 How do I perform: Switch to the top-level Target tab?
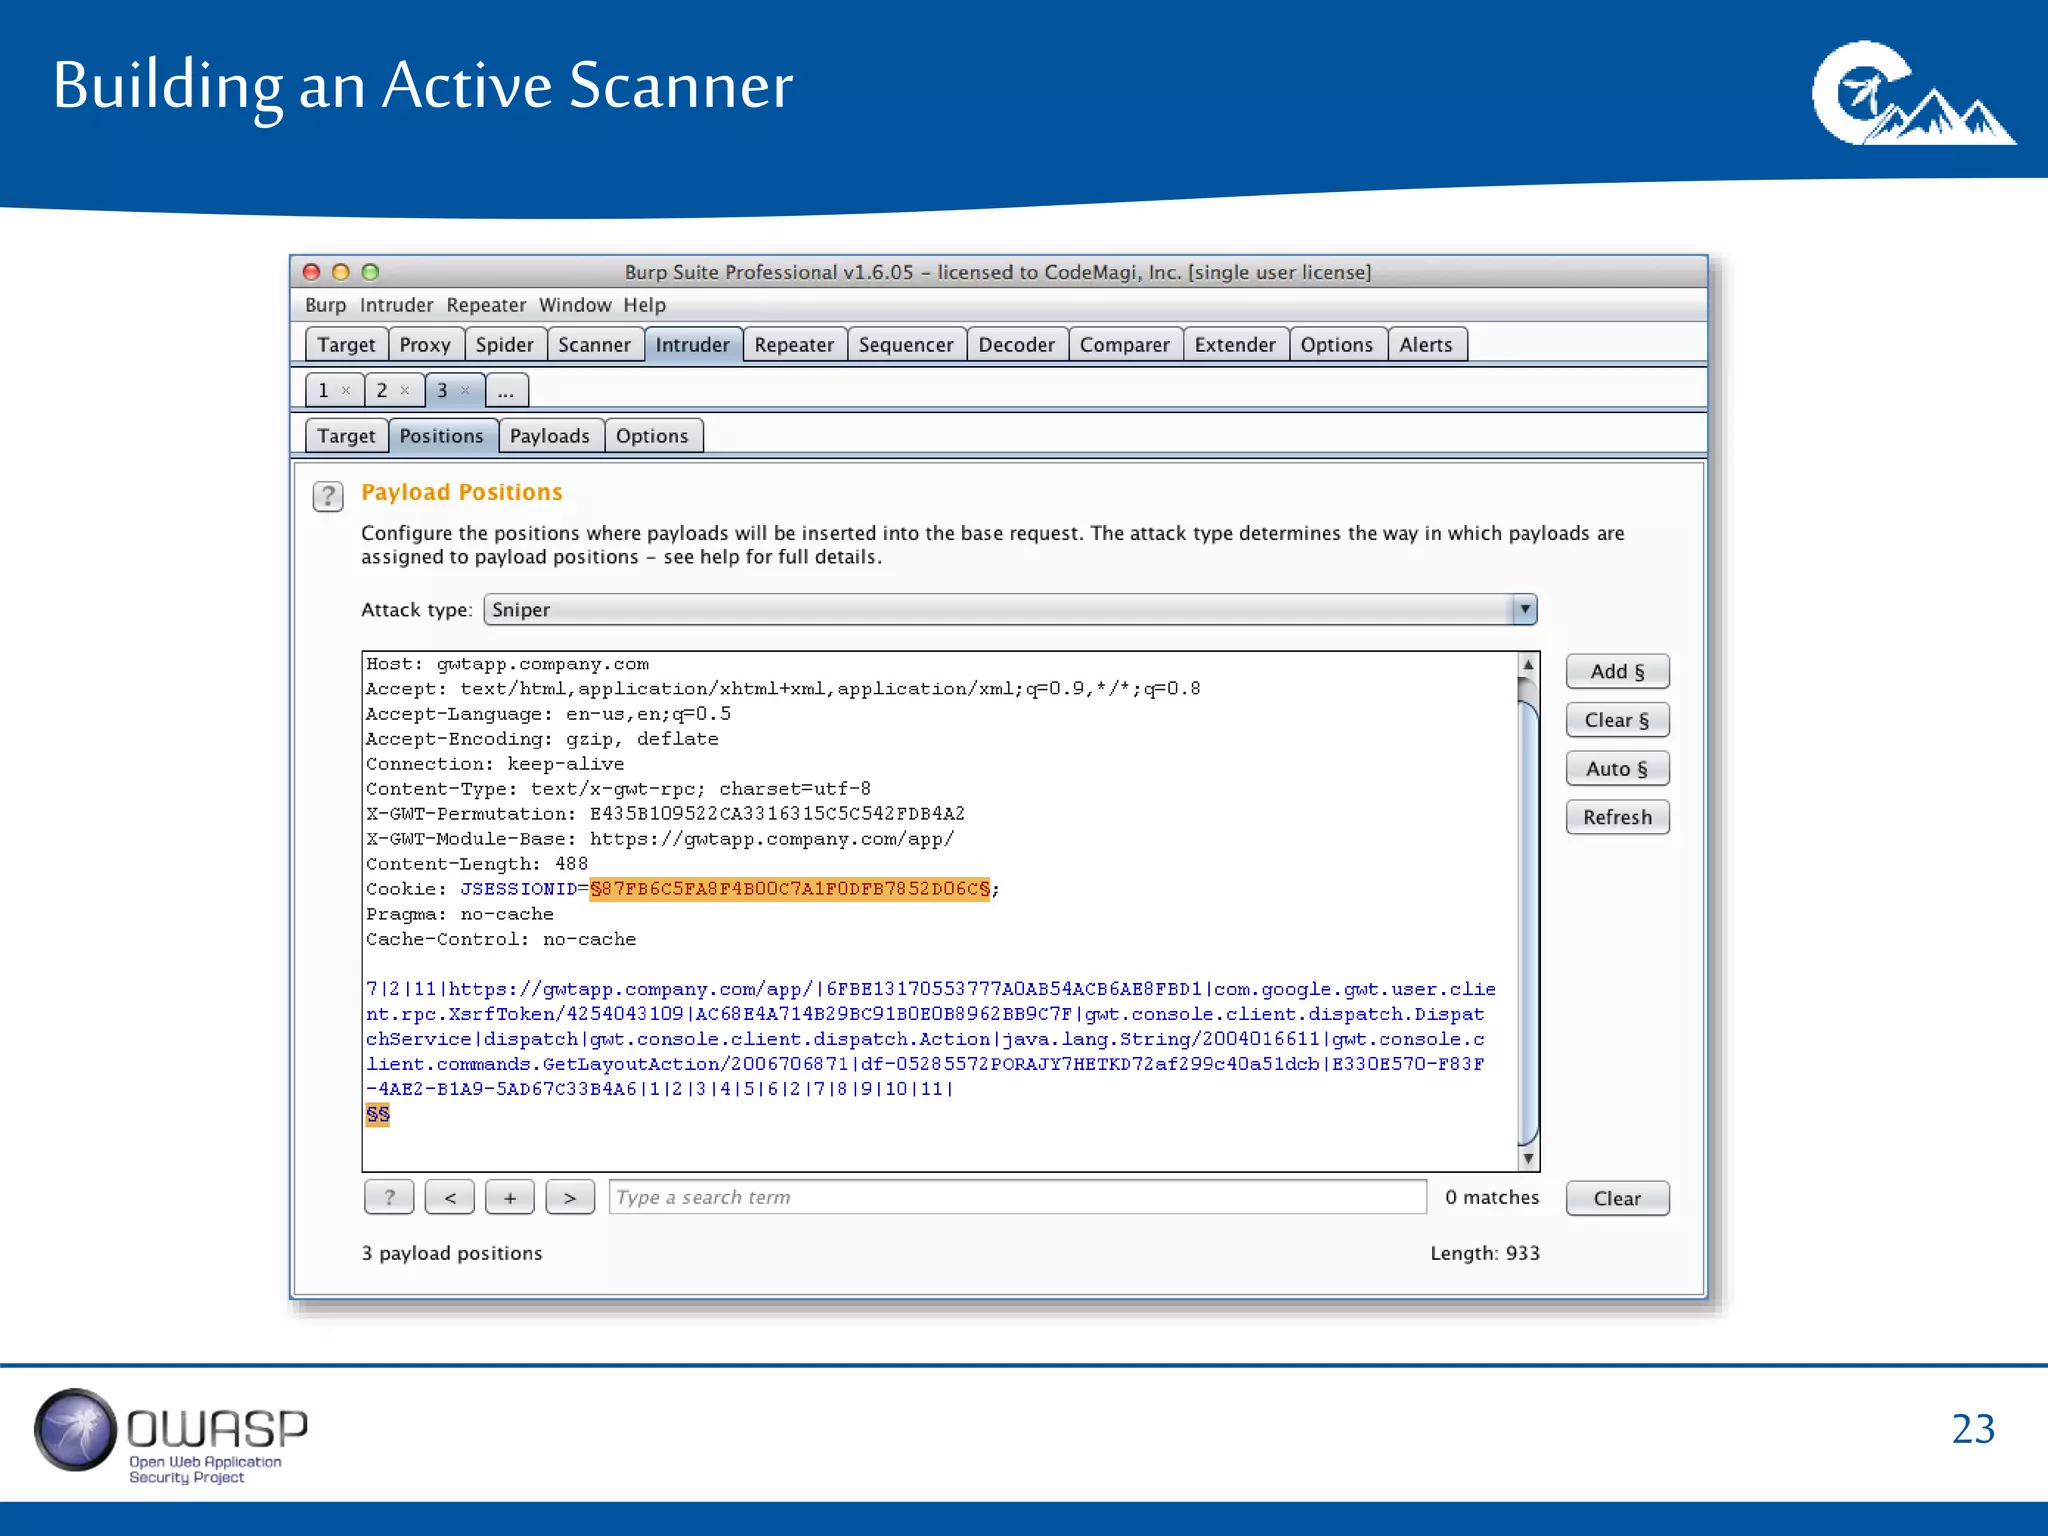pos(346,345)
